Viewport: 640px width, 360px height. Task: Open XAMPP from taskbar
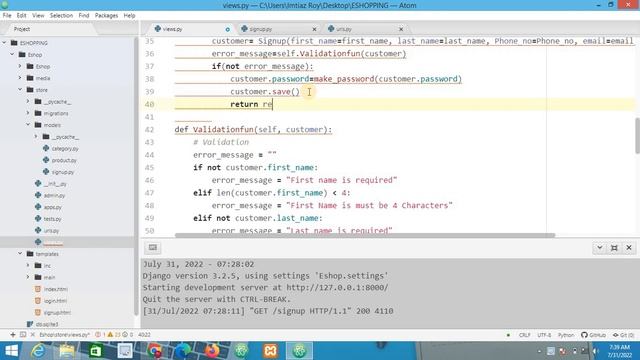pos(270,351)
